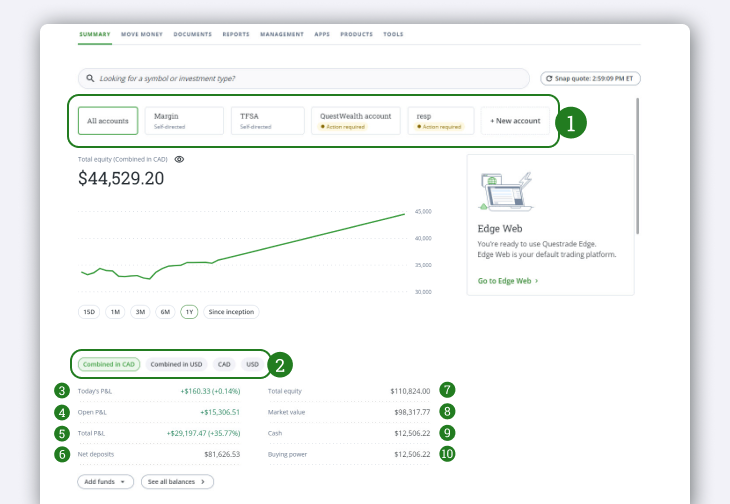Select the USD currency pill

click(252, 364)
